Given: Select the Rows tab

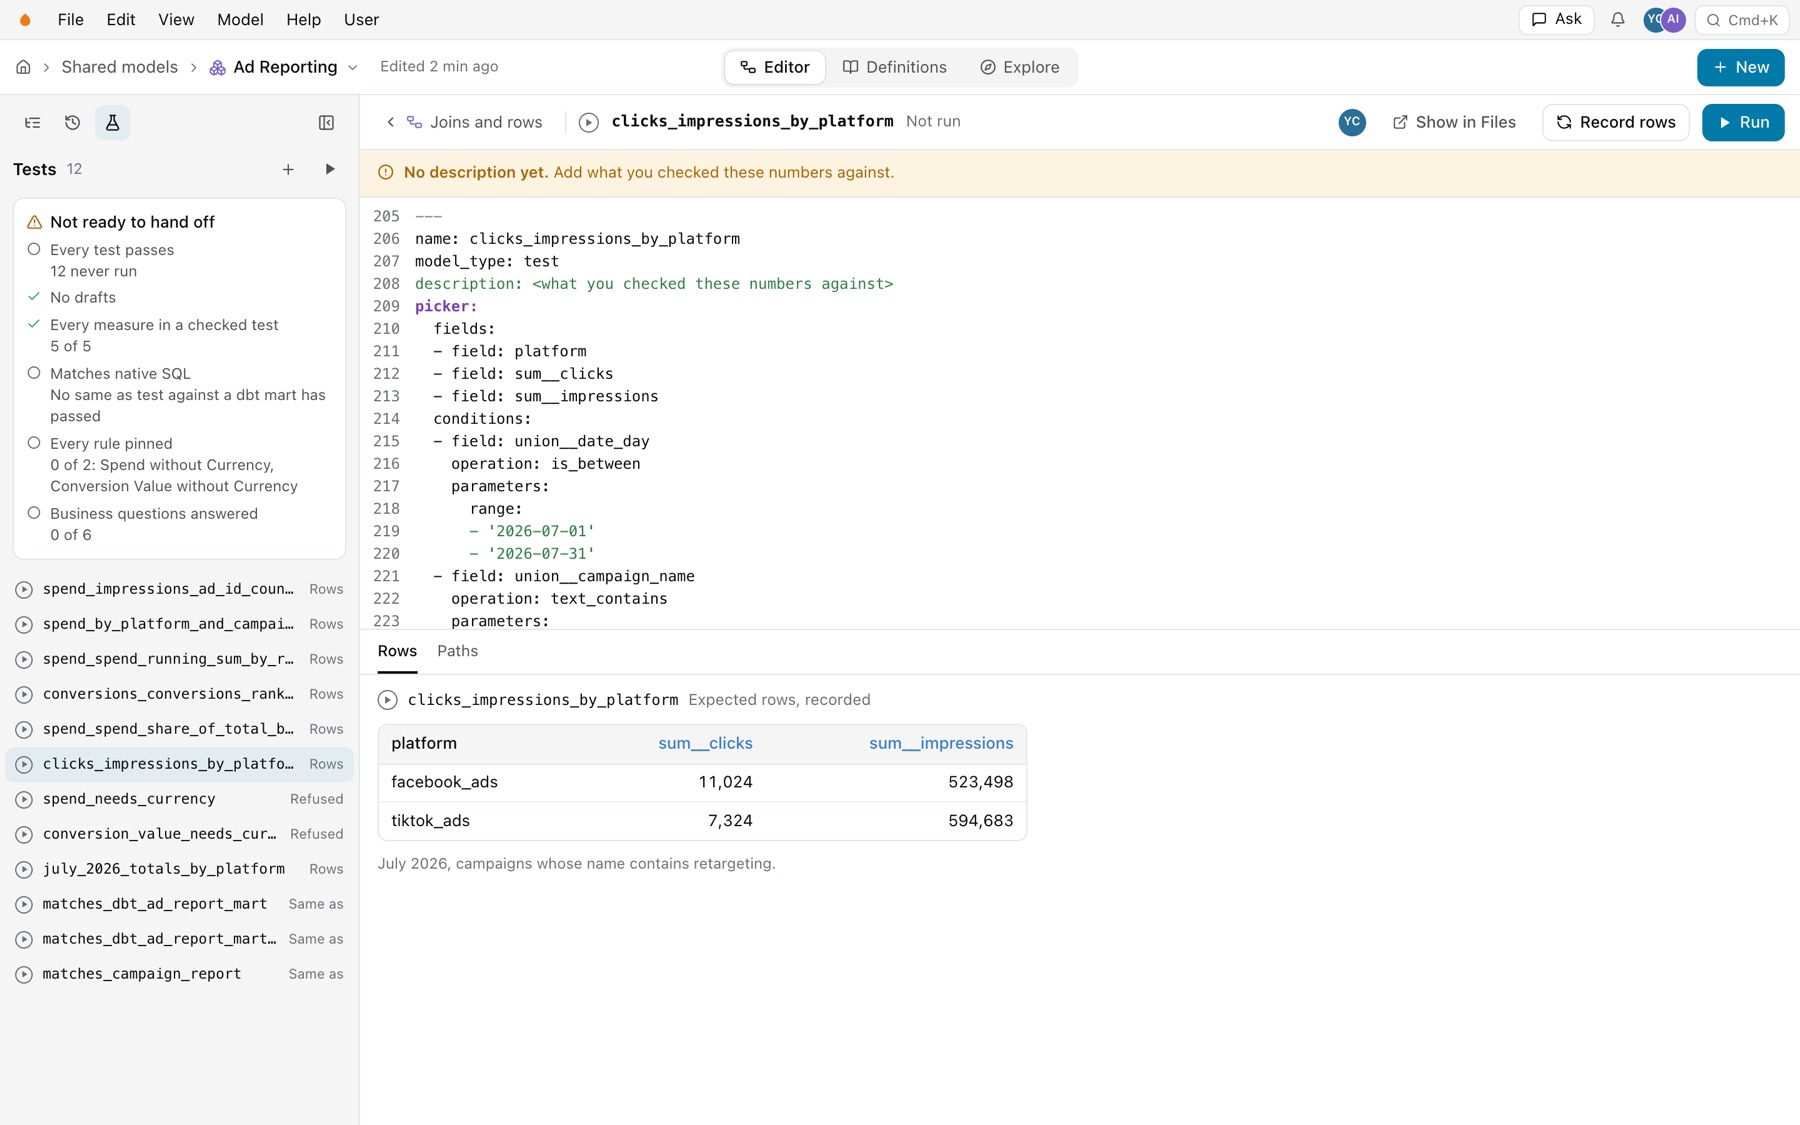Looking at the screenshot, I should 397,651.
